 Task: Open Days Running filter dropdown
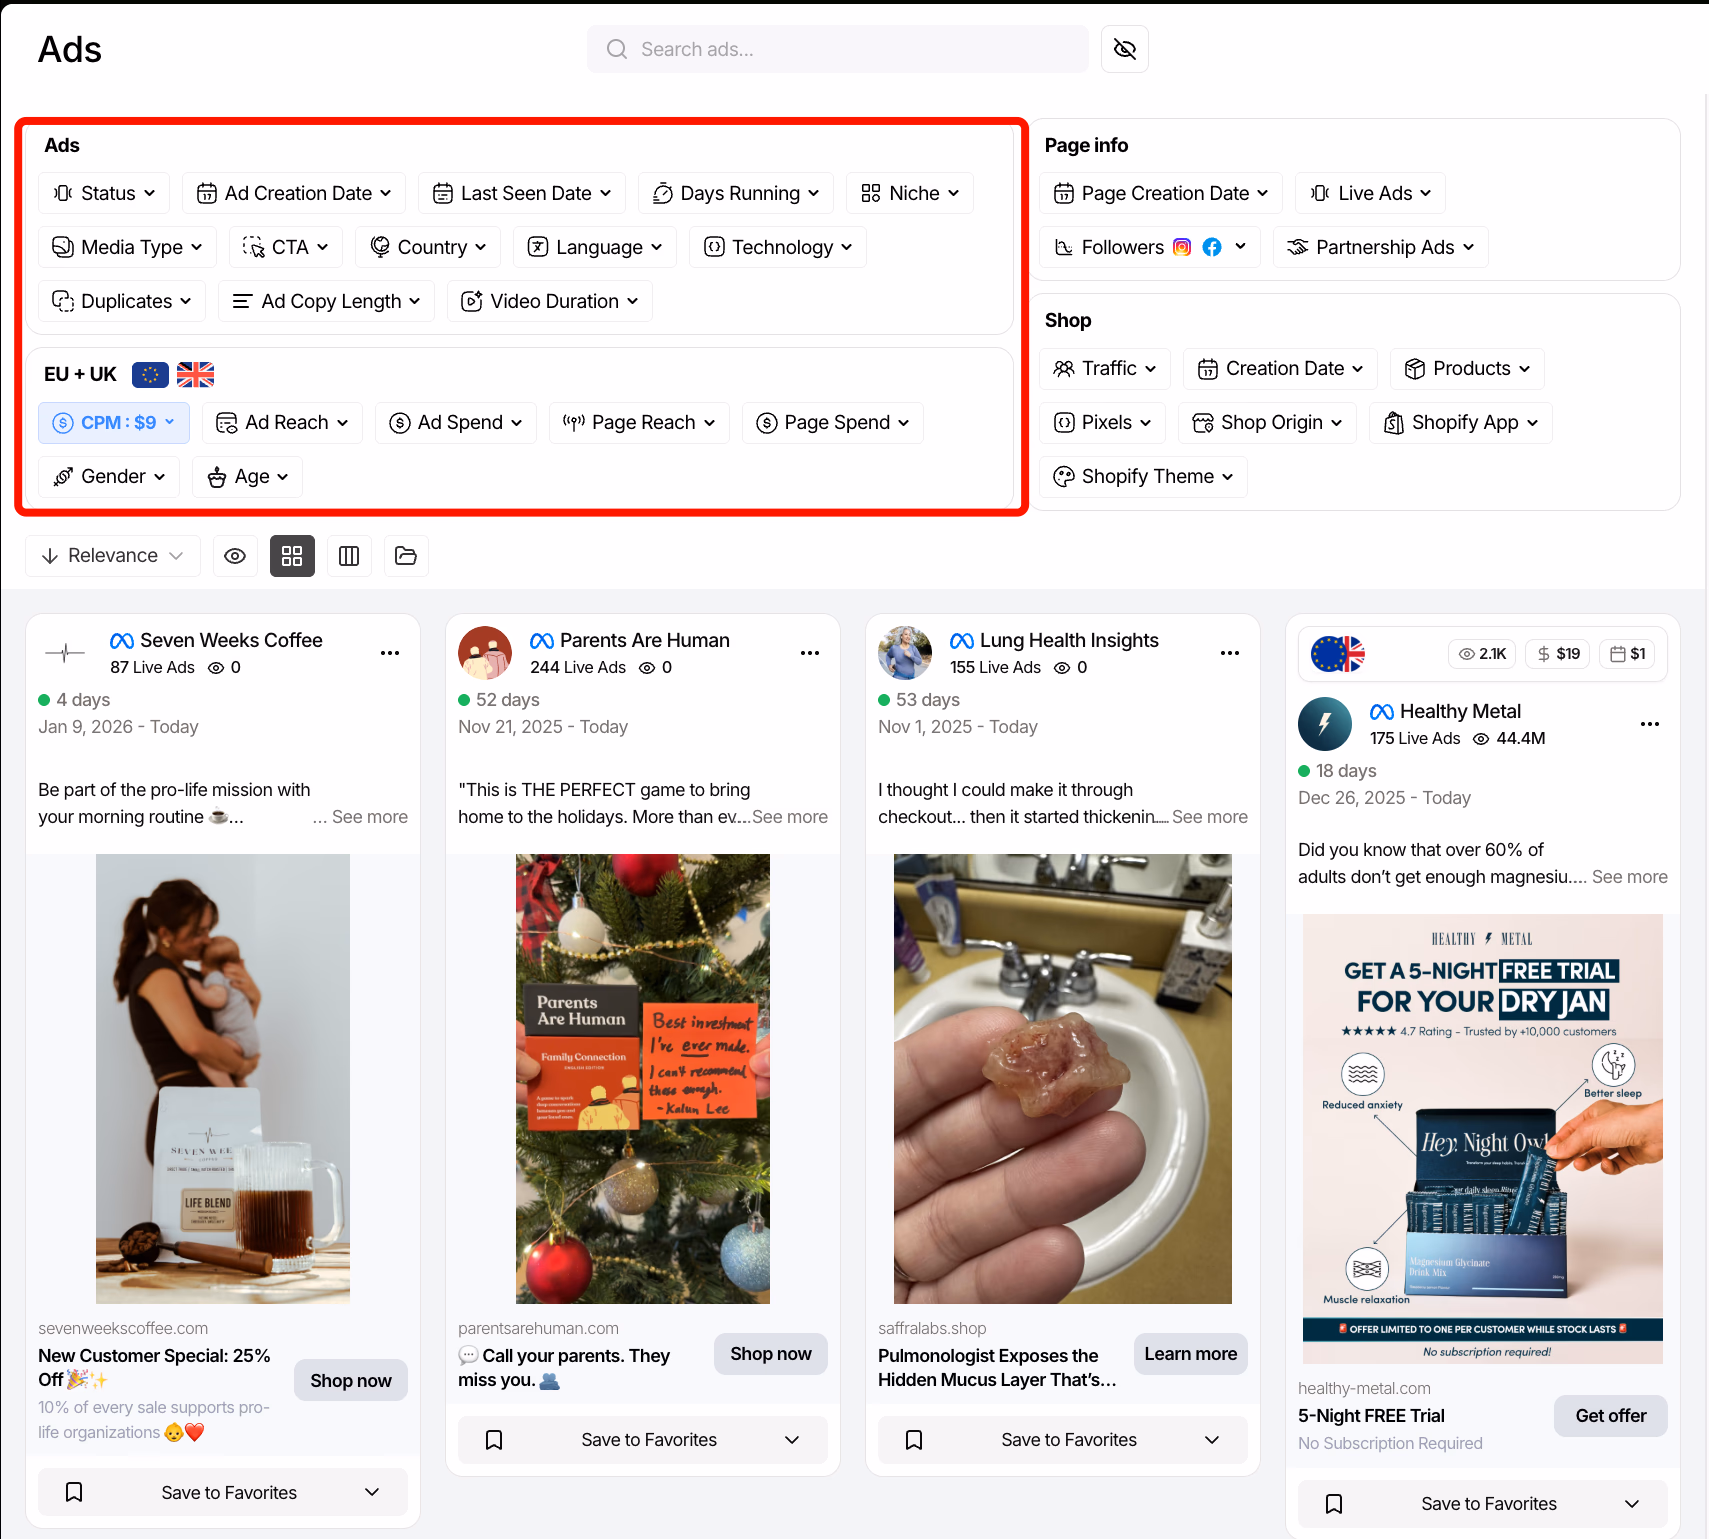point(736,193)
